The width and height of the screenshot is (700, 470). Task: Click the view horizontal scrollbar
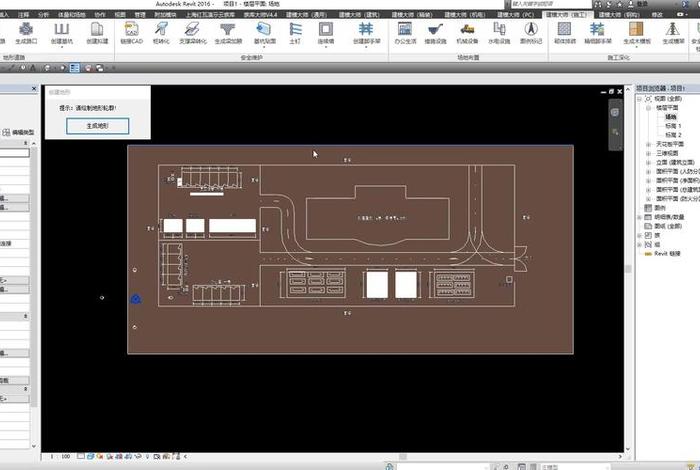(403, 457)
